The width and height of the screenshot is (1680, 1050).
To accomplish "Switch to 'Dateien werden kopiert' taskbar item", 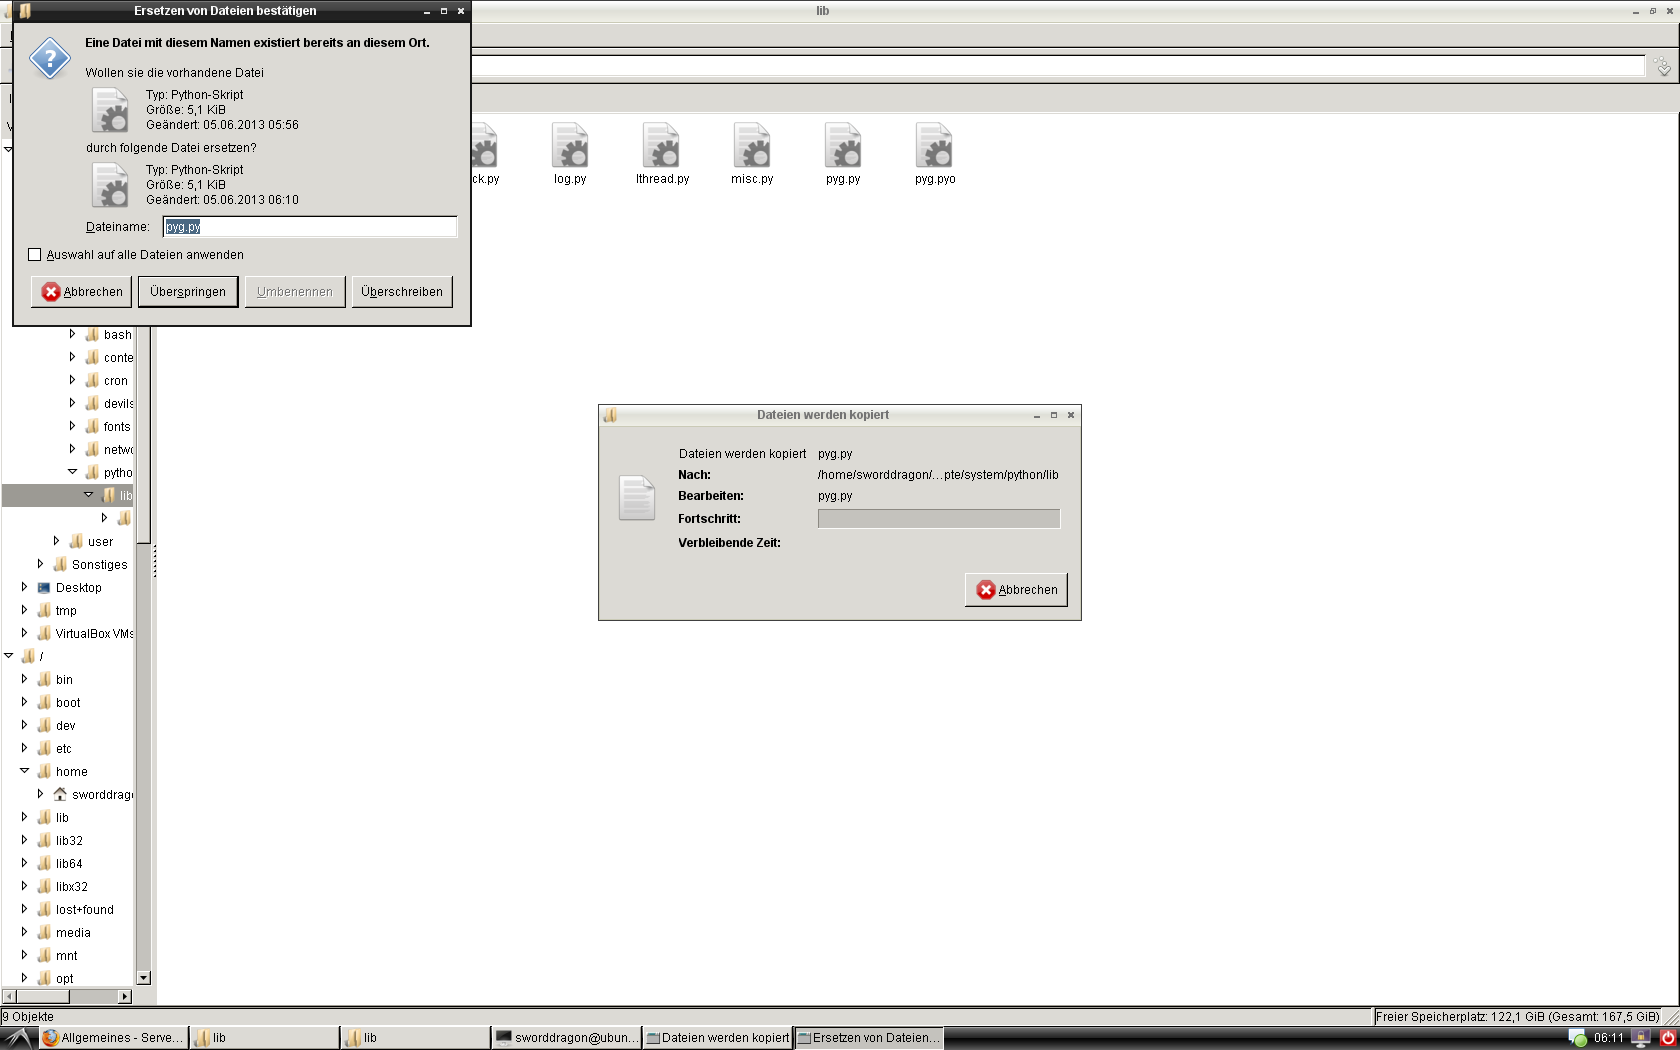I will point(717,1038).
